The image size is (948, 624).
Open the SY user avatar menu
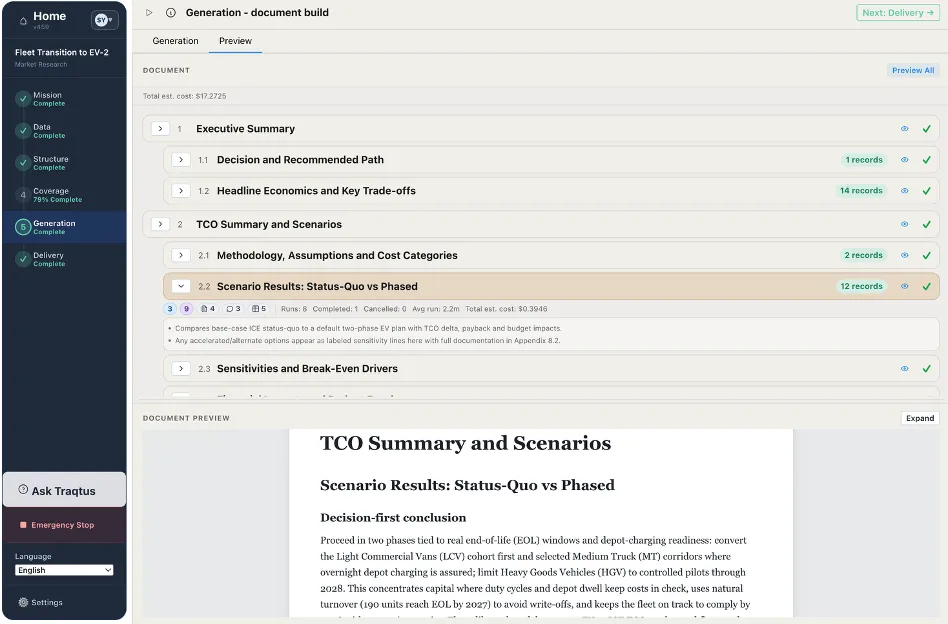click(x=104, y=20)
